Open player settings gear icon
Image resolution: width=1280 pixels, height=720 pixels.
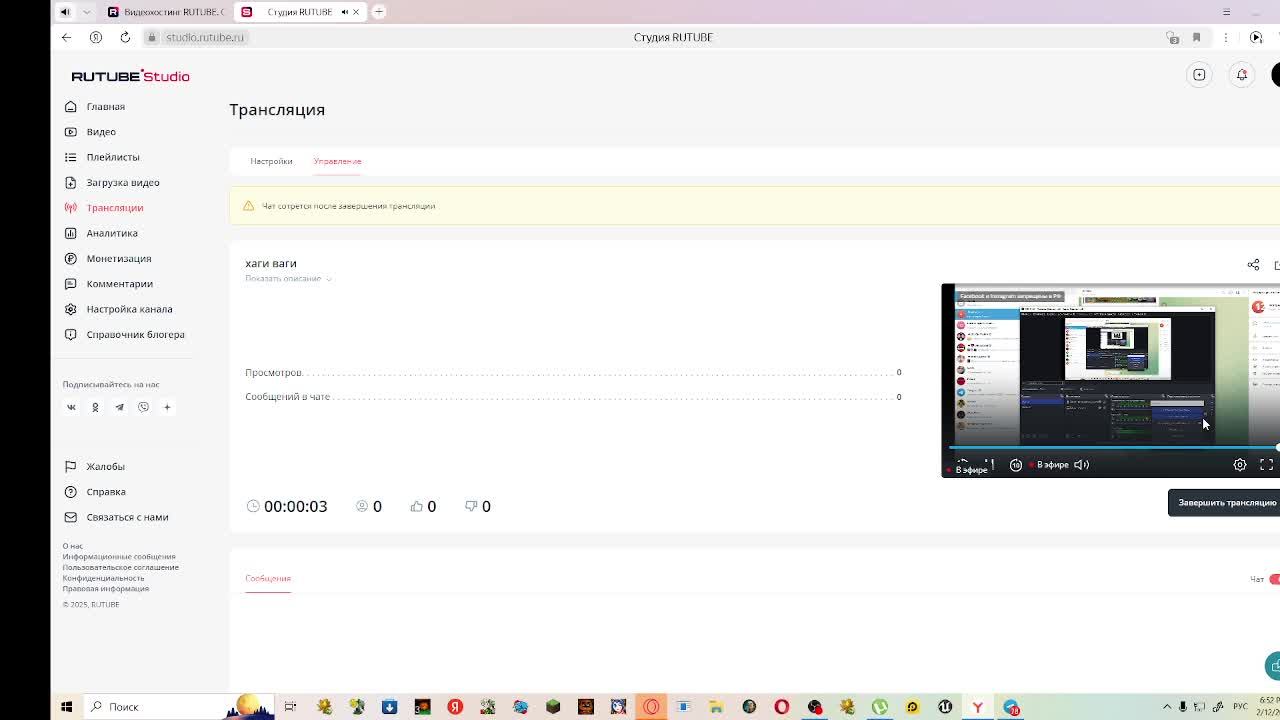coord(1240,464)
